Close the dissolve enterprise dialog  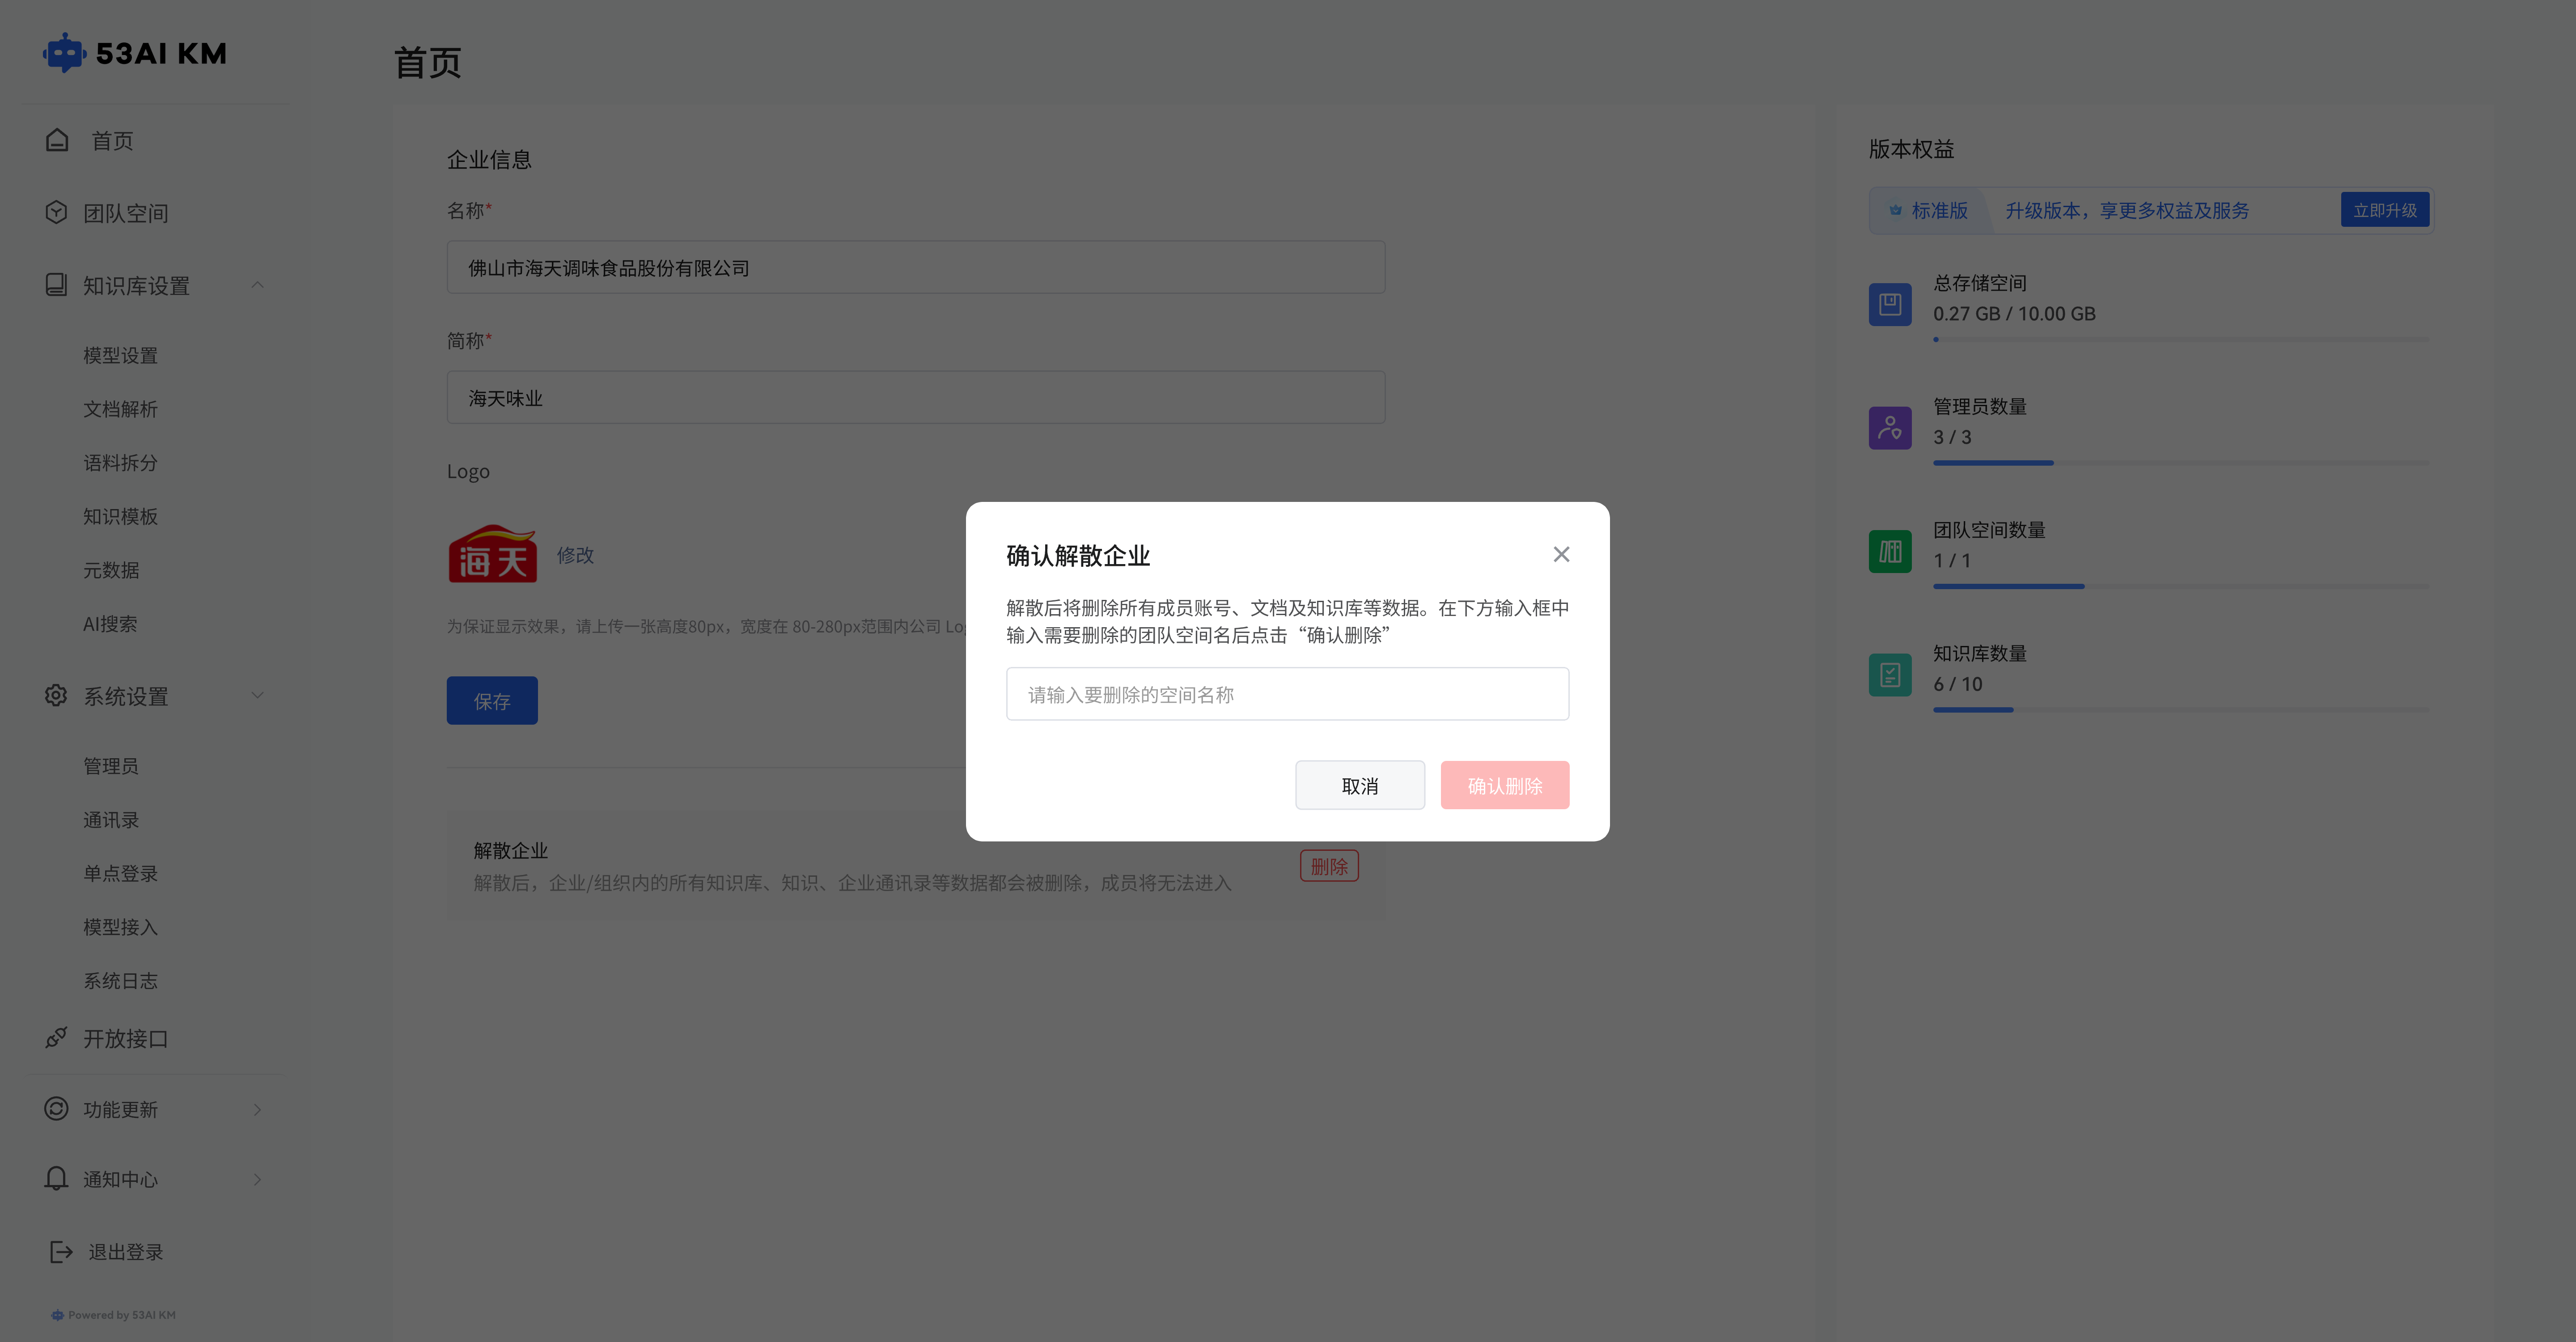tap(1561, 554)
